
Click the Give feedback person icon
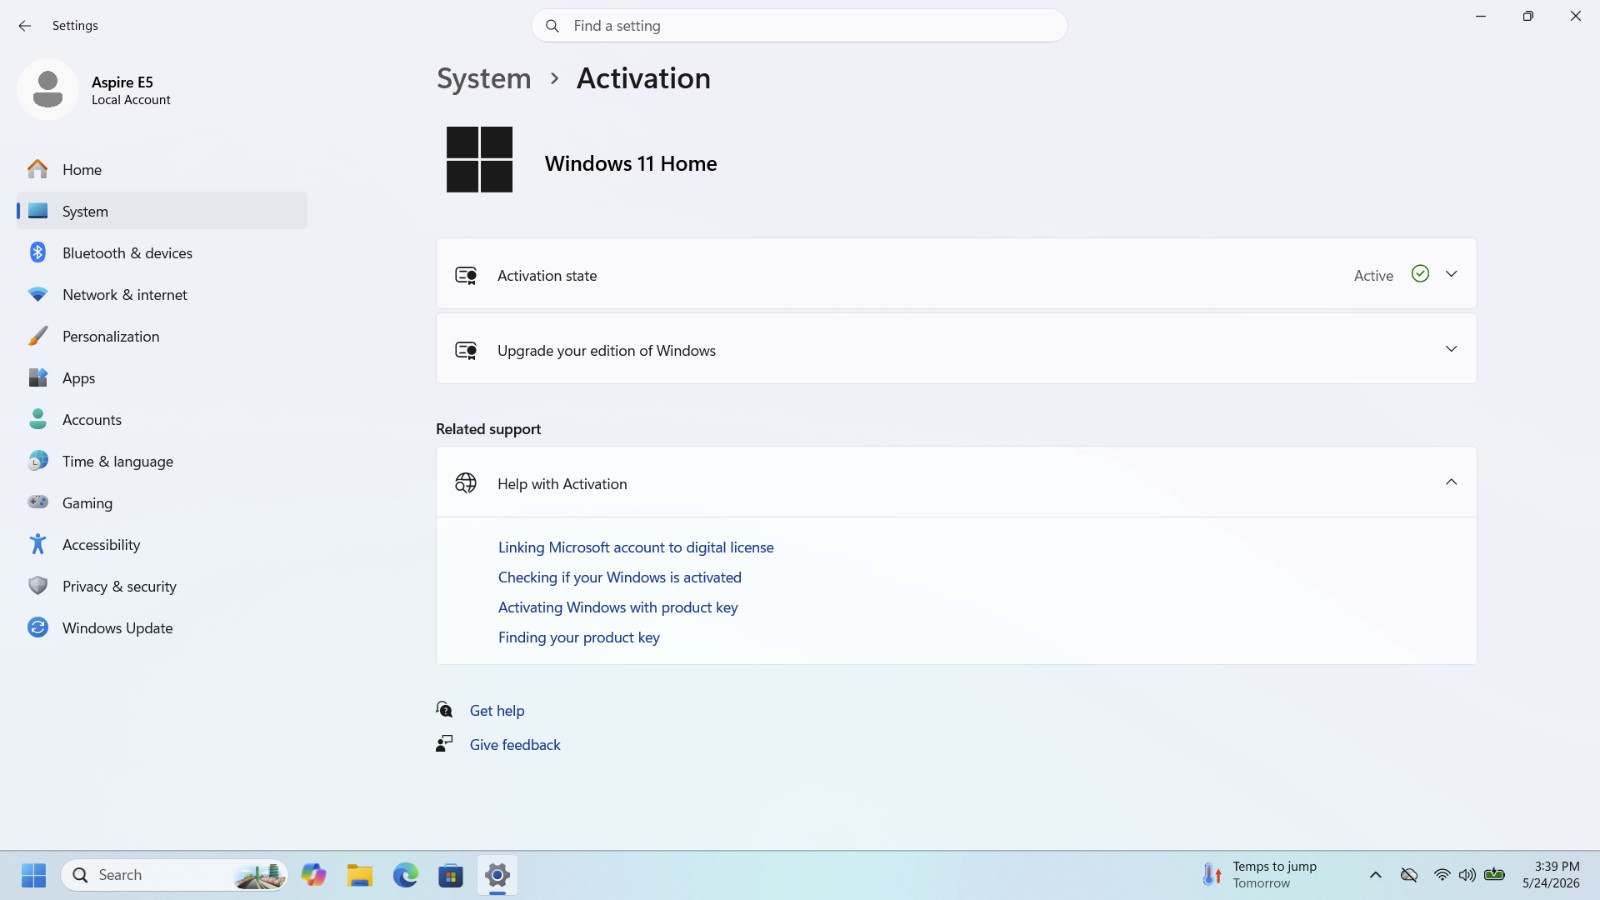tap(445, 744)
